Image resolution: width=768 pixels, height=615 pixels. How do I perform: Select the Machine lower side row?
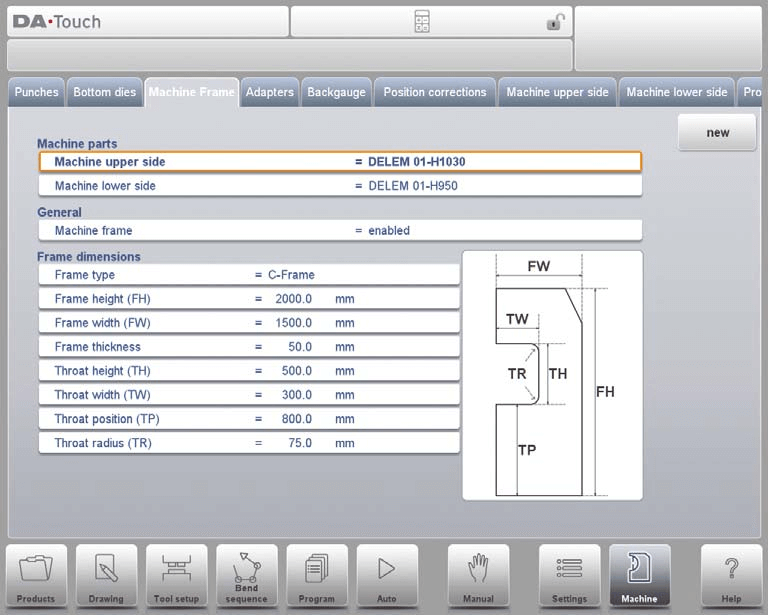pyautogui.click(x=340, y=186)
